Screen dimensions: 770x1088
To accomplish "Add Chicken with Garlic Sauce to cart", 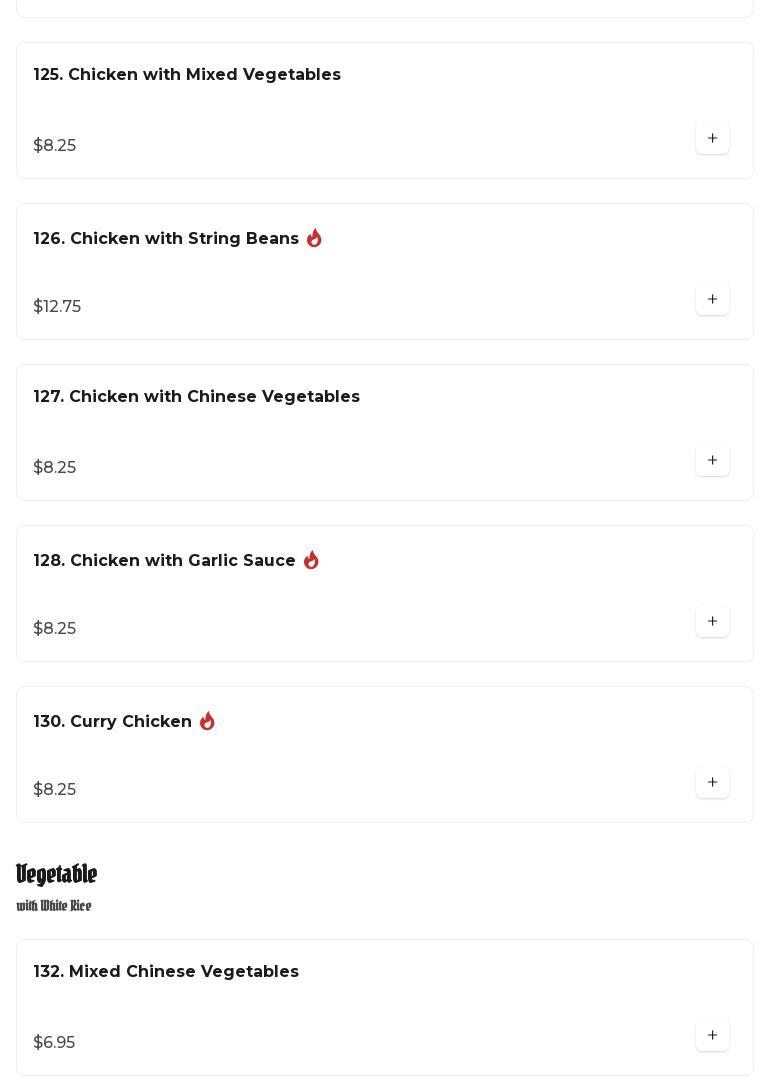I will click(x=712, y=622).
